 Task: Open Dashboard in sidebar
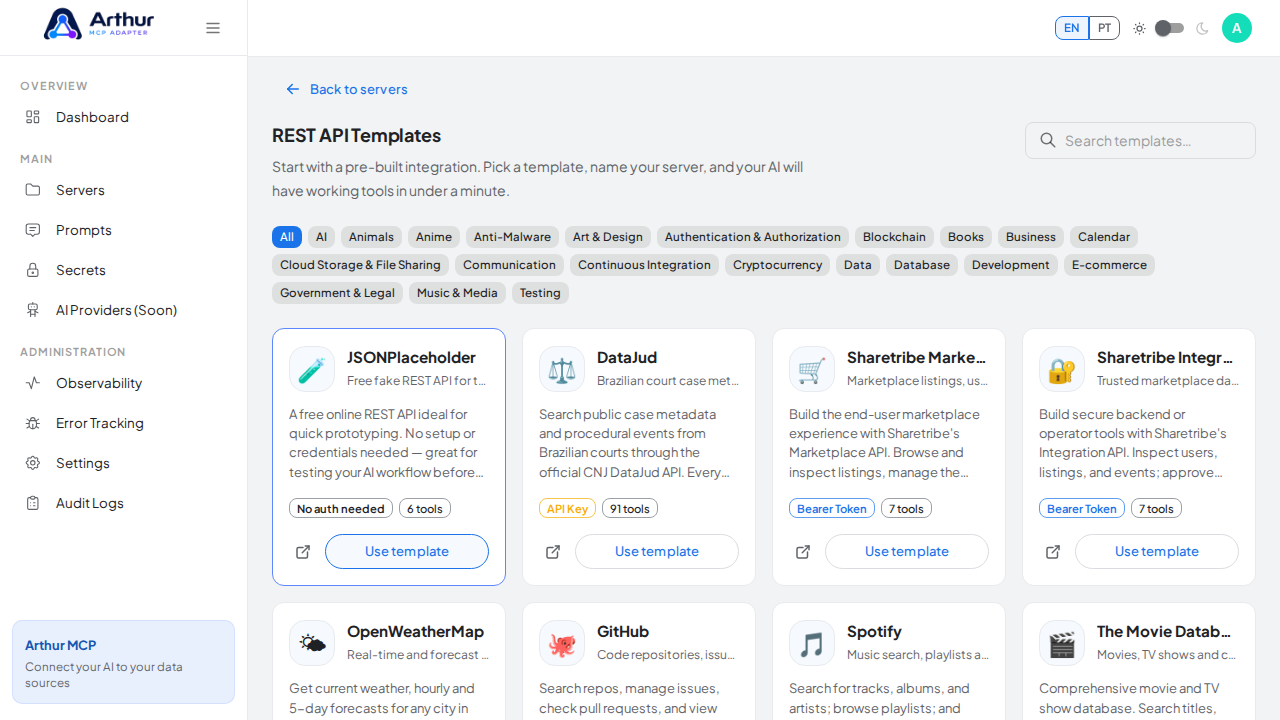coord(124,117)
